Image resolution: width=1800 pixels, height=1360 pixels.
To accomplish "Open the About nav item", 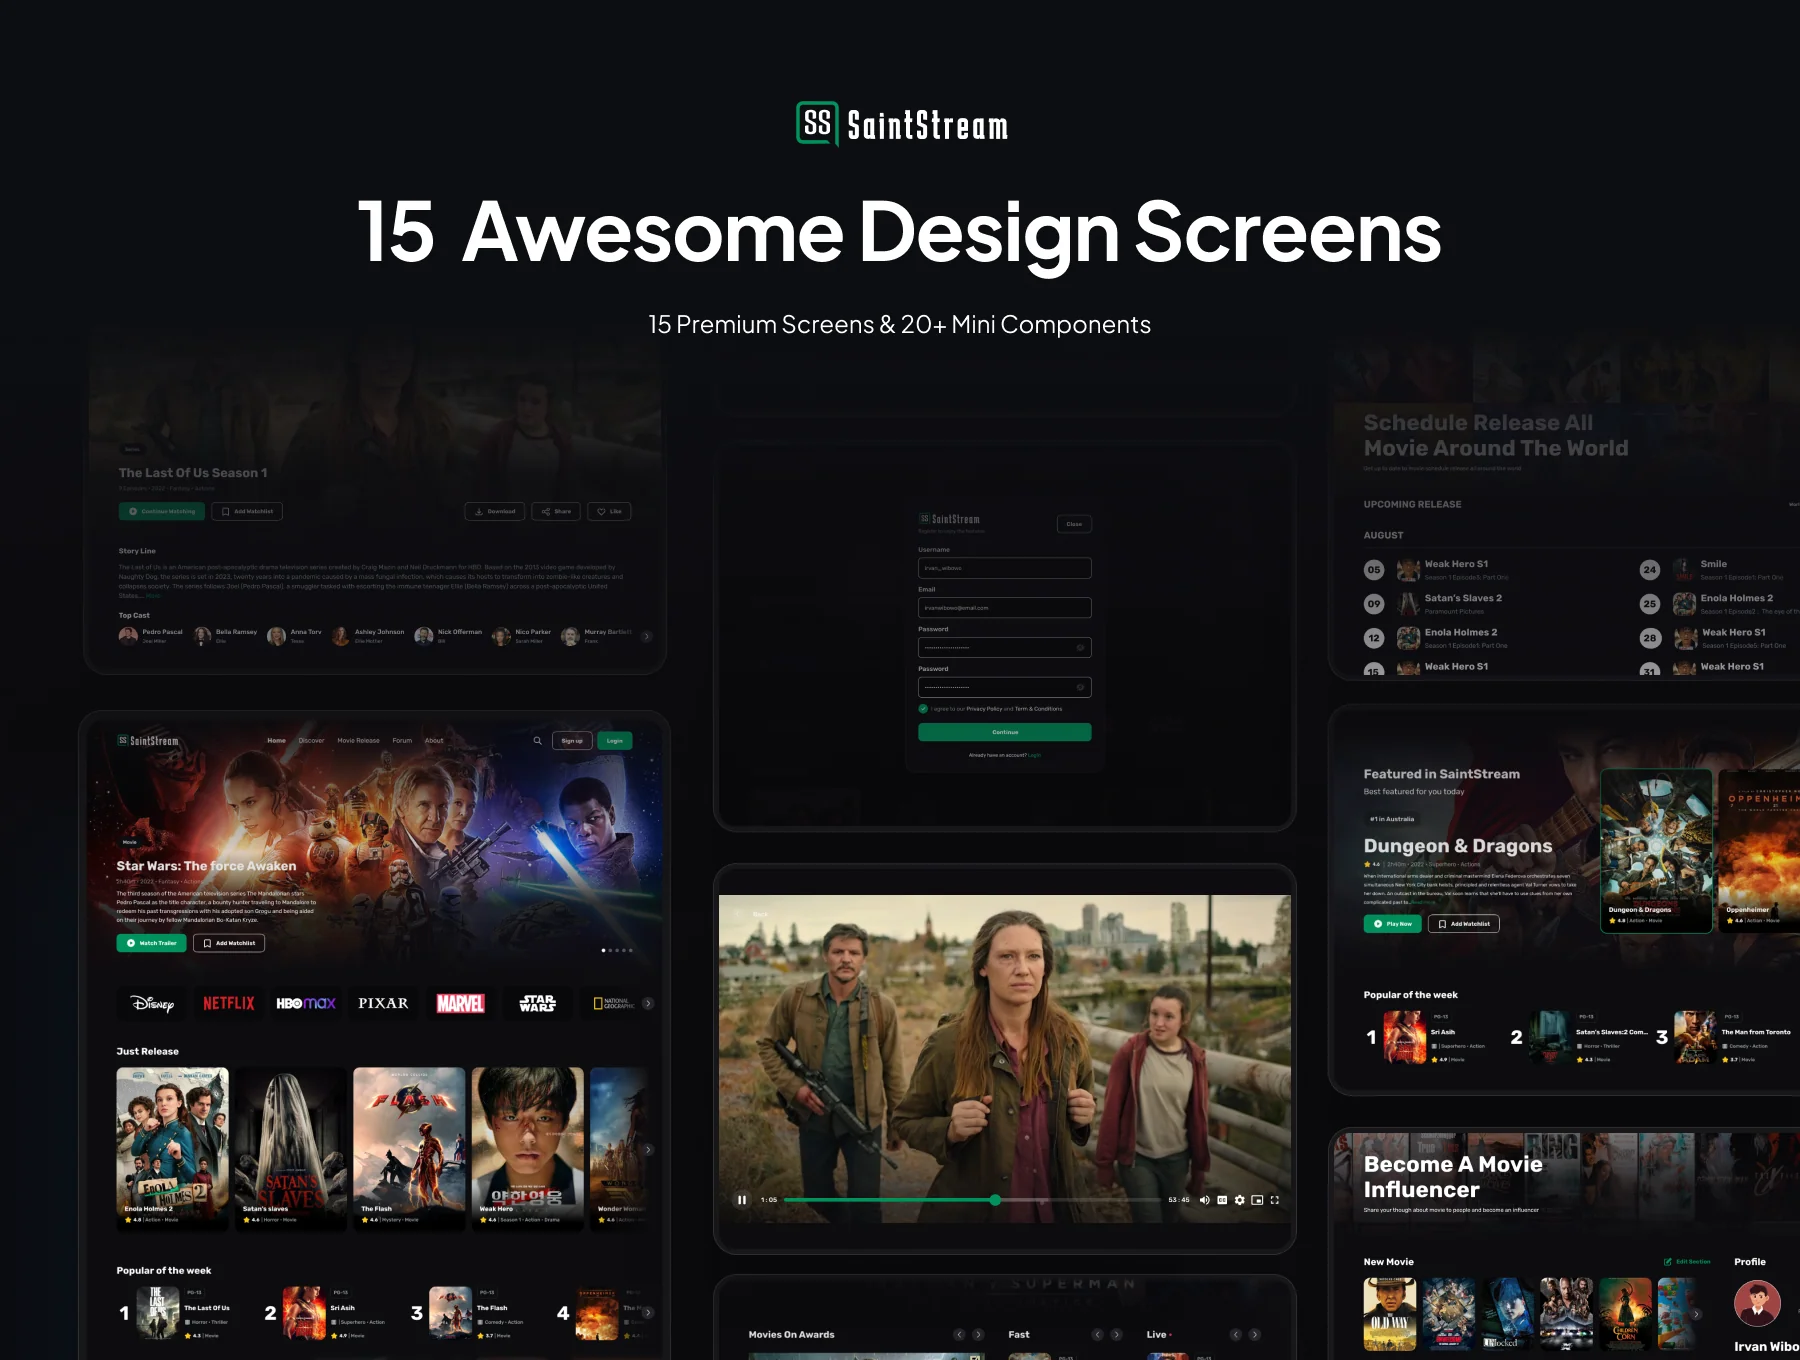I will coord(434,741).
